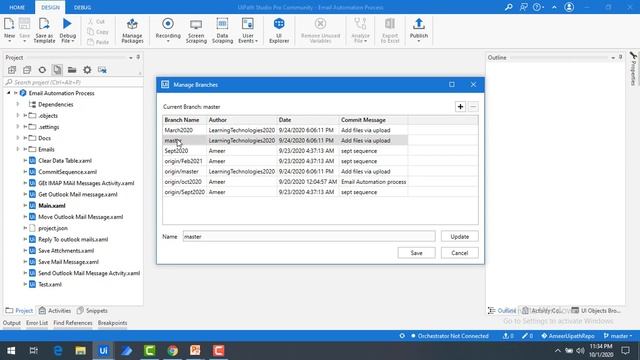Expand the Docs folder

click(18, 138)
